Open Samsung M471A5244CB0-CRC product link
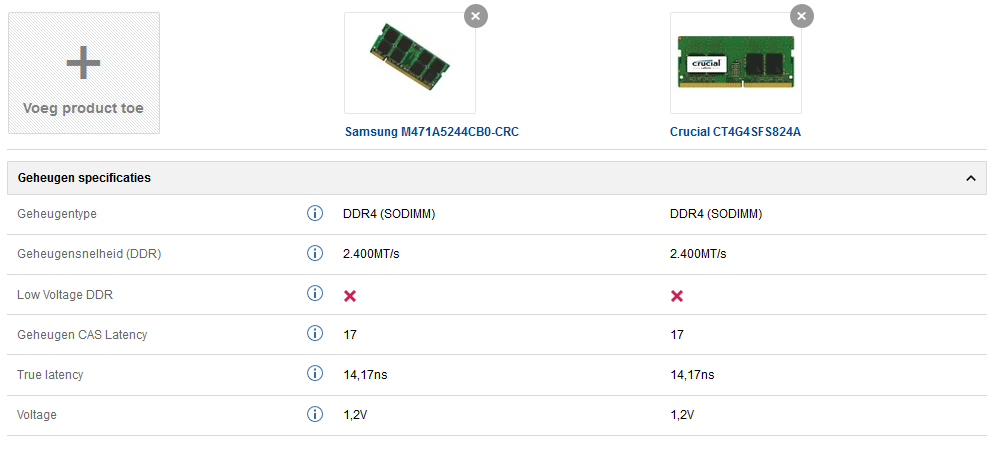Viewport: 994px width, 450px height. [432, 132]
